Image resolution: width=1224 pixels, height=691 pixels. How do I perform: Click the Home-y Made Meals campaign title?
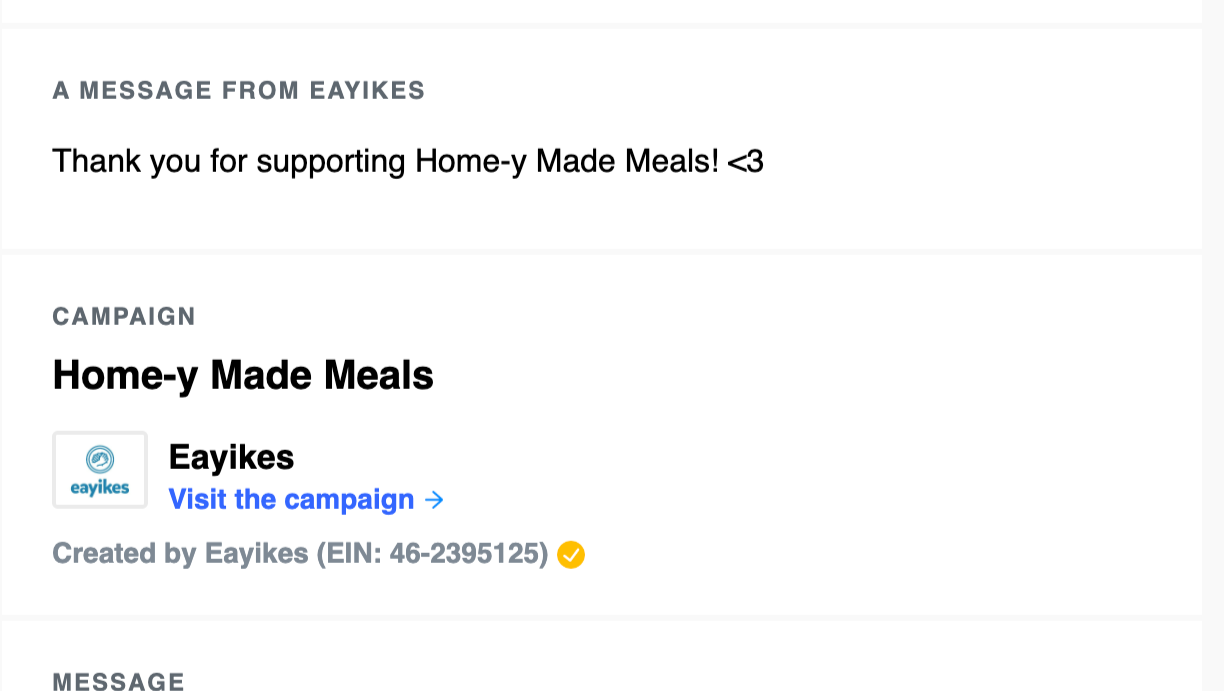pos(243,375)
